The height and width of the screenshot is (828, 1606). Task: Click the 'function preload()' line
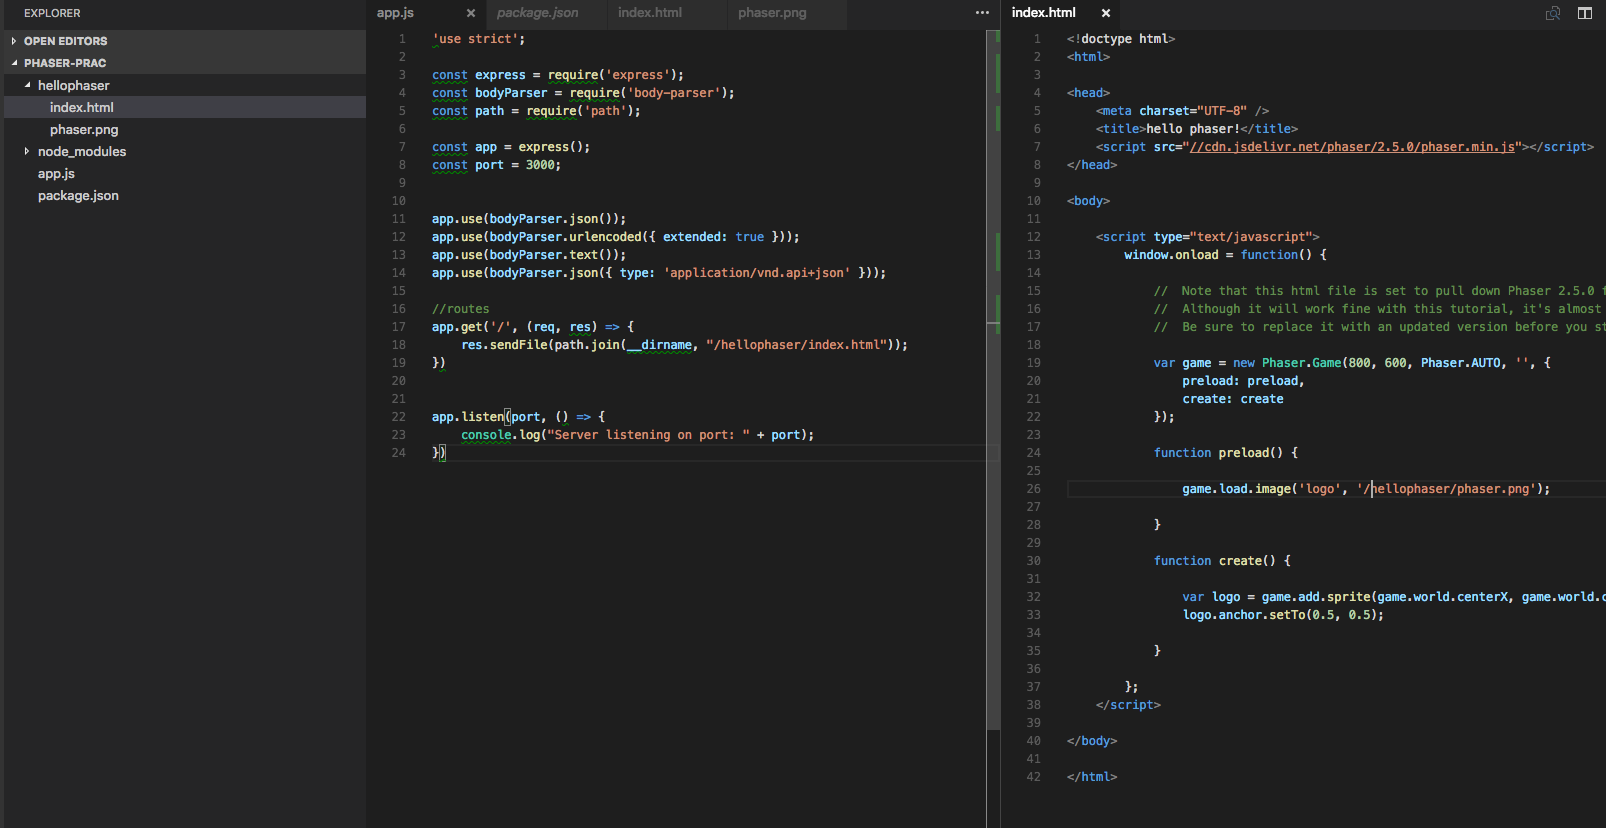1226,453
